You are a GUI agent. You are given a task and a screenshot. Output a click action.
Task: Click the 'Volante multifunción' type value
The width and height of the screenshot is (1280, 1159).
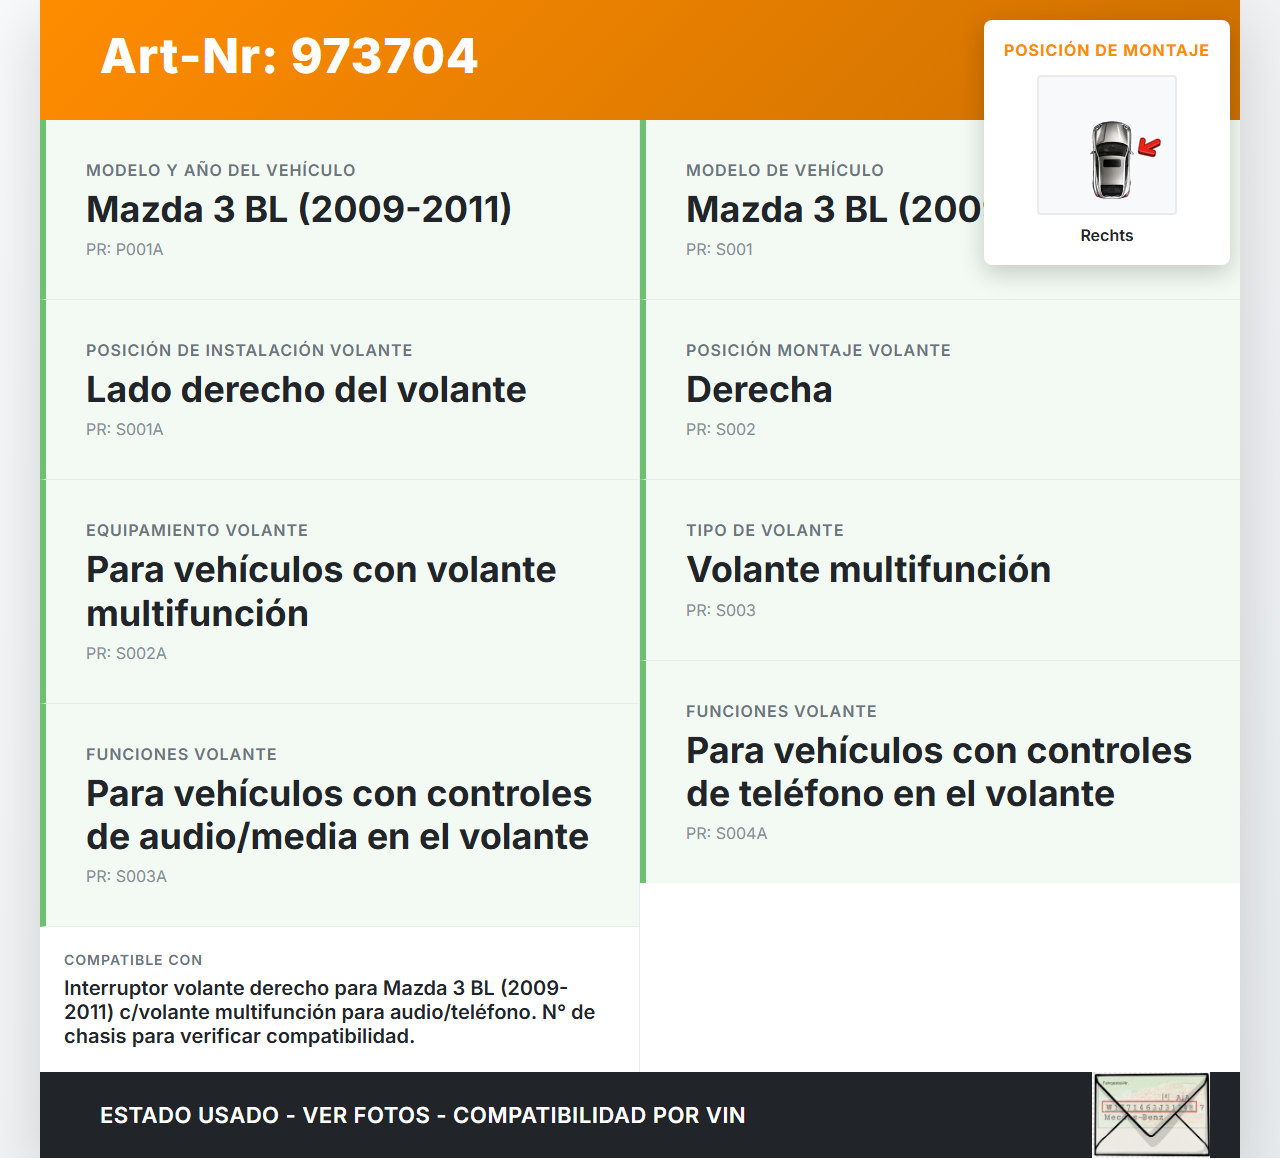868,569
